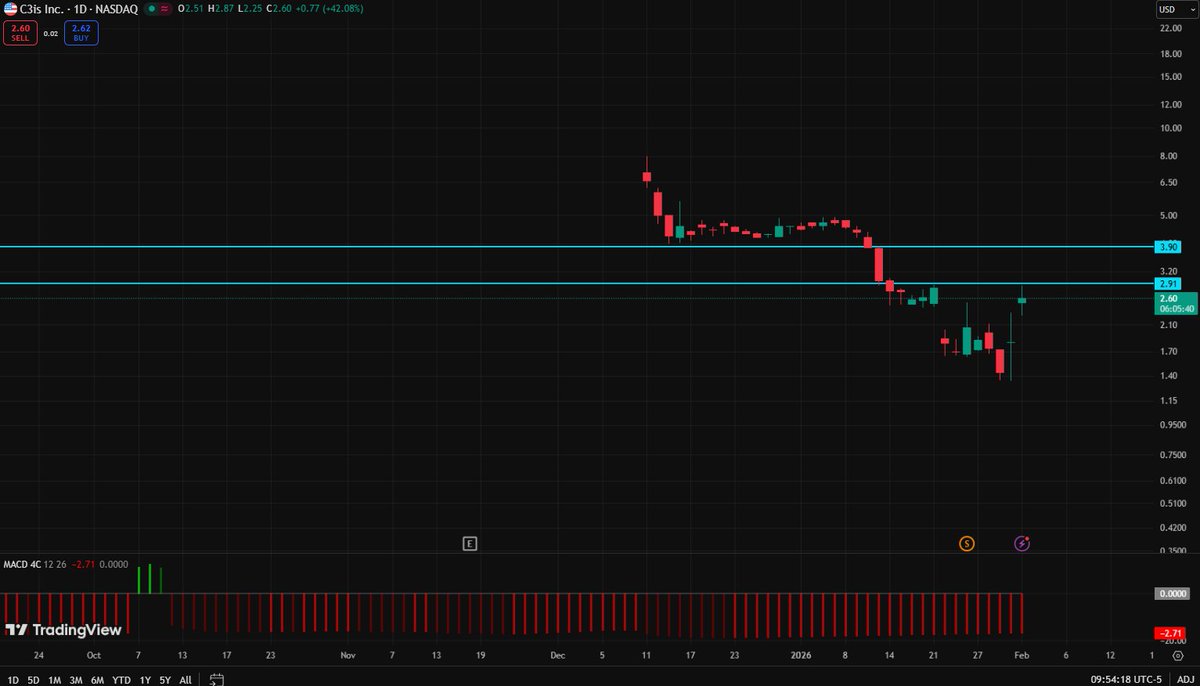Image resolution: width=1200 pixels, height=686 pixels.
Task: Click the 2.91 horizontal line price label
Action: coord(1167,284)
